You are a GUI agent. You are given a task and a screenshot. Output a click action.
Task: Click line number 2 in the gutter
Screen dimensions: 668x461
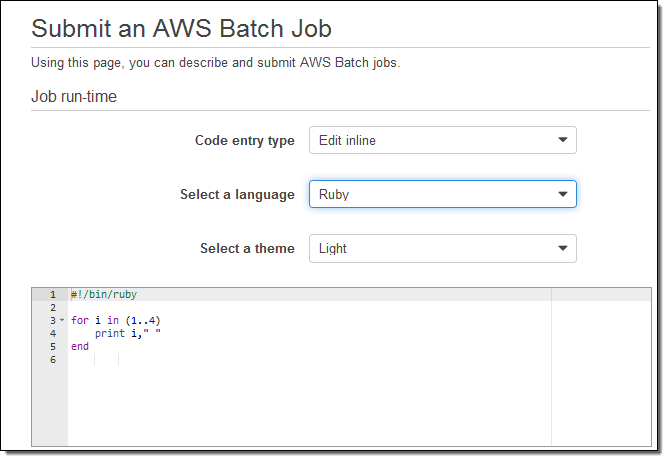(x=52, y=308)
